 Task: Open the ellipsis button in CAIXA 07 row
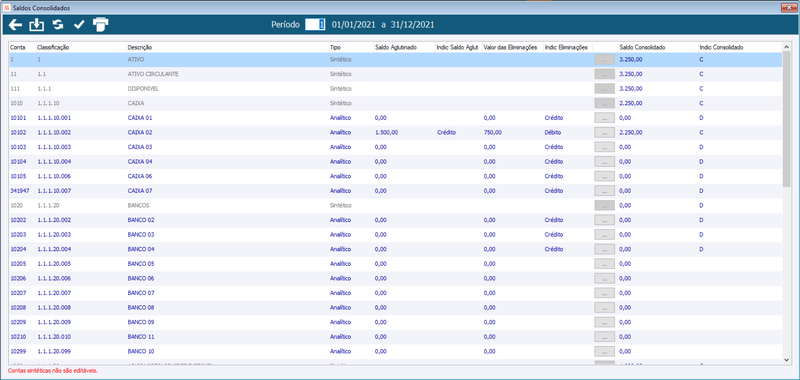(605, 191)
